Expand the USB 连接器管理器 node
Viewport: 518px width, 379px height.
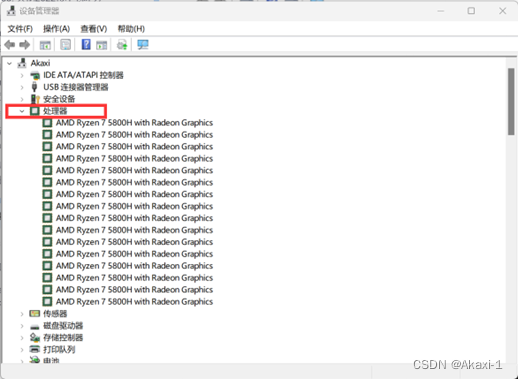pyautogui.click(x=22, y=87)
